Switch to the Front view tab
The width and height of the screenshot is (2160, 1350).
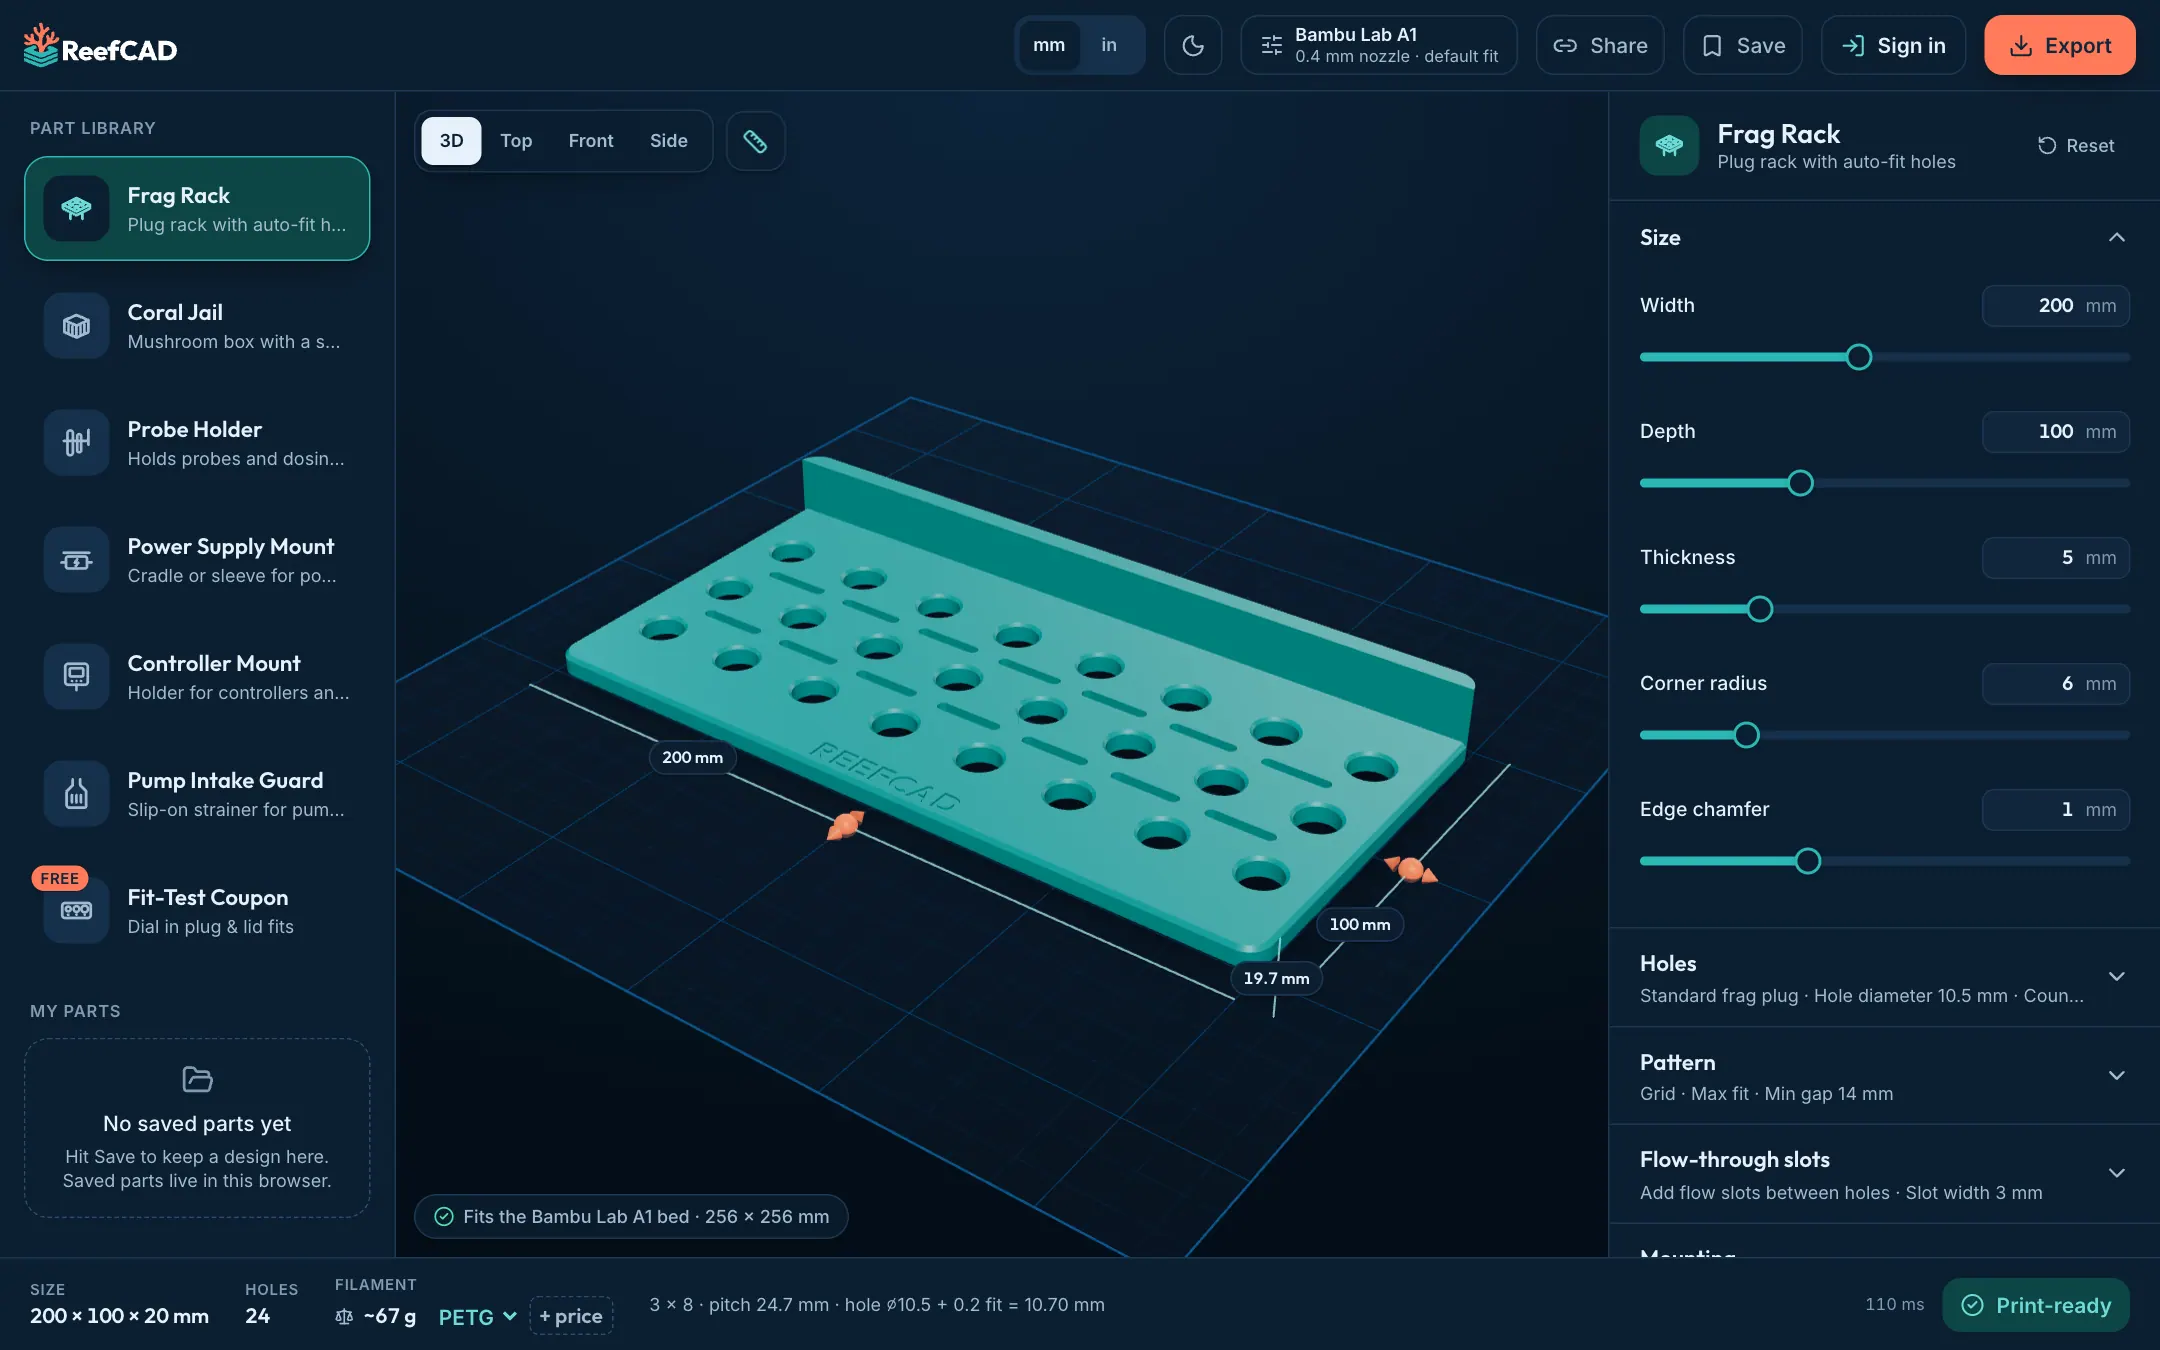pos(591,141)
